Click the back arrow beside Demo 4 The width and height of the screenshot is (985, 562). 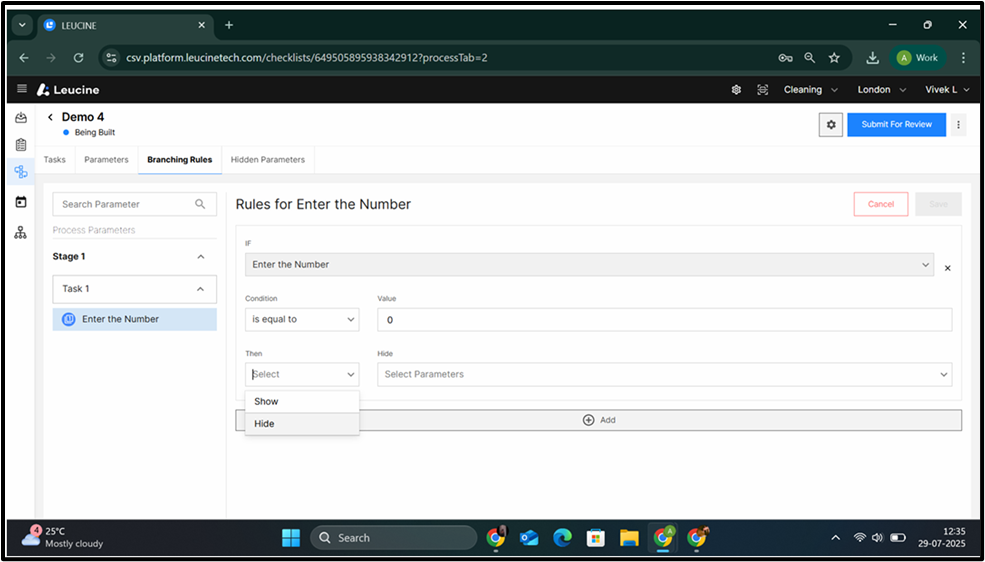(50, 118)
